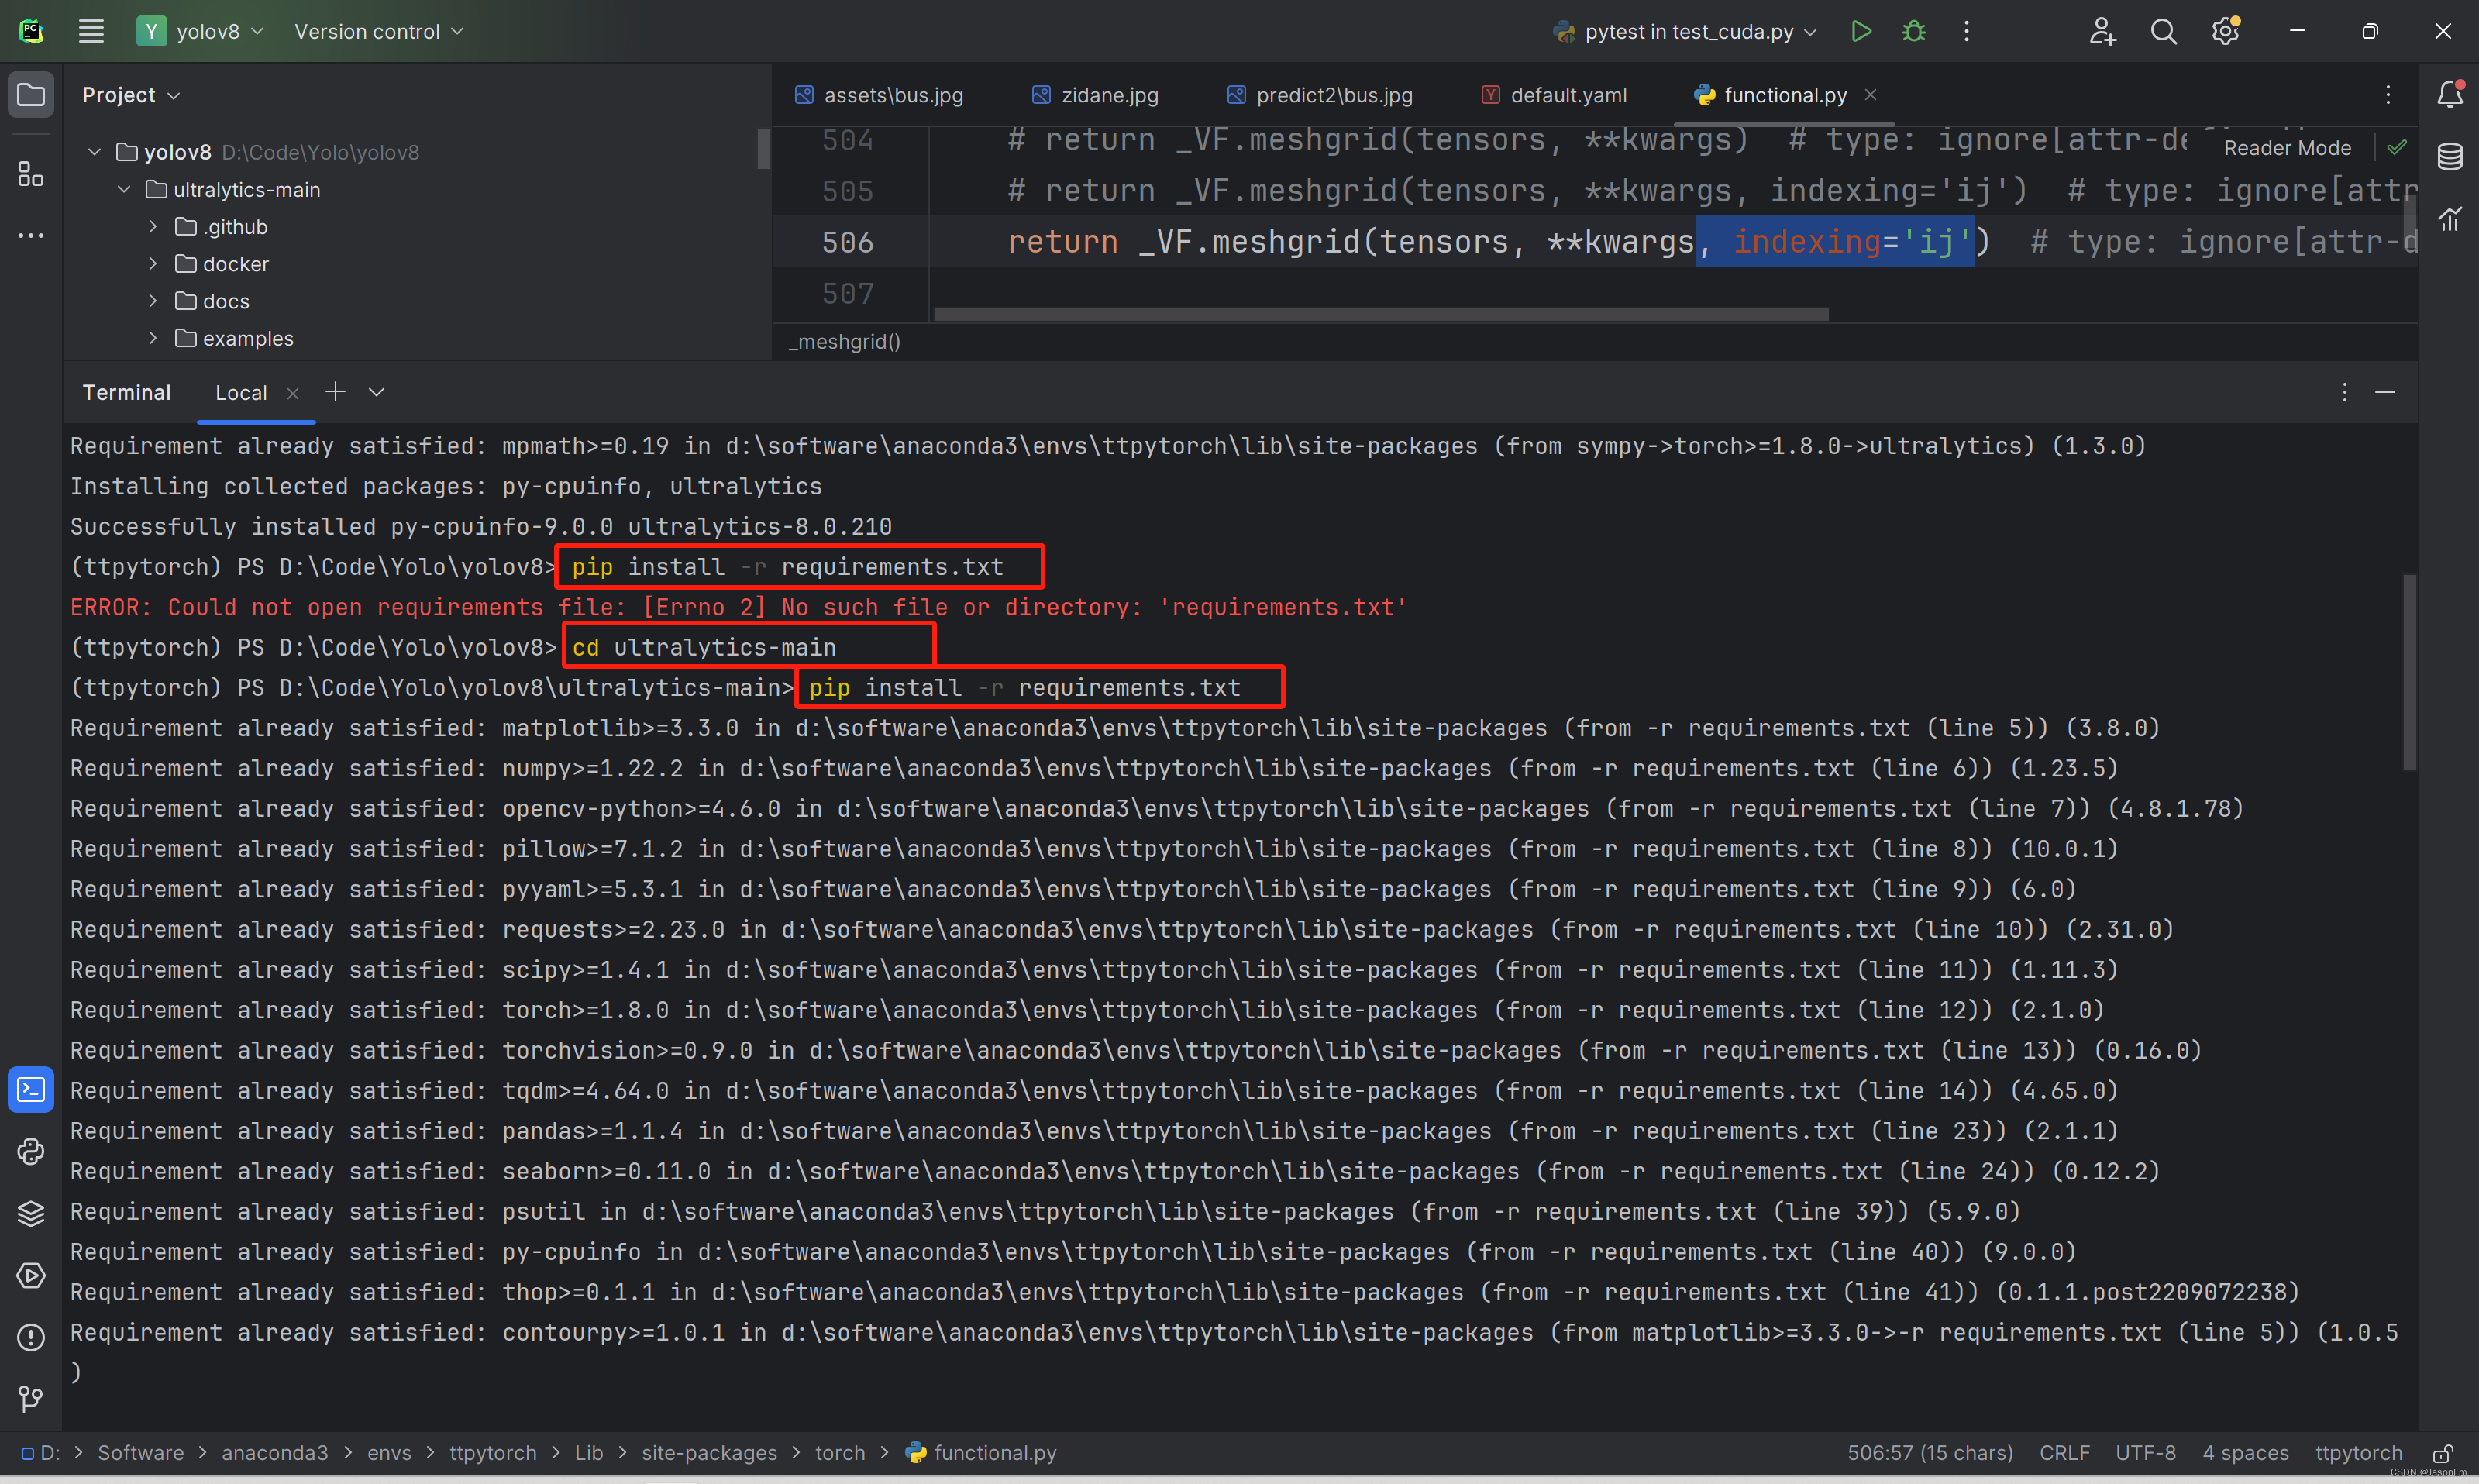Screen dimensions: 2479x1484
Task: Open the main hamburger menu
Action: click(x=91, y=31)
